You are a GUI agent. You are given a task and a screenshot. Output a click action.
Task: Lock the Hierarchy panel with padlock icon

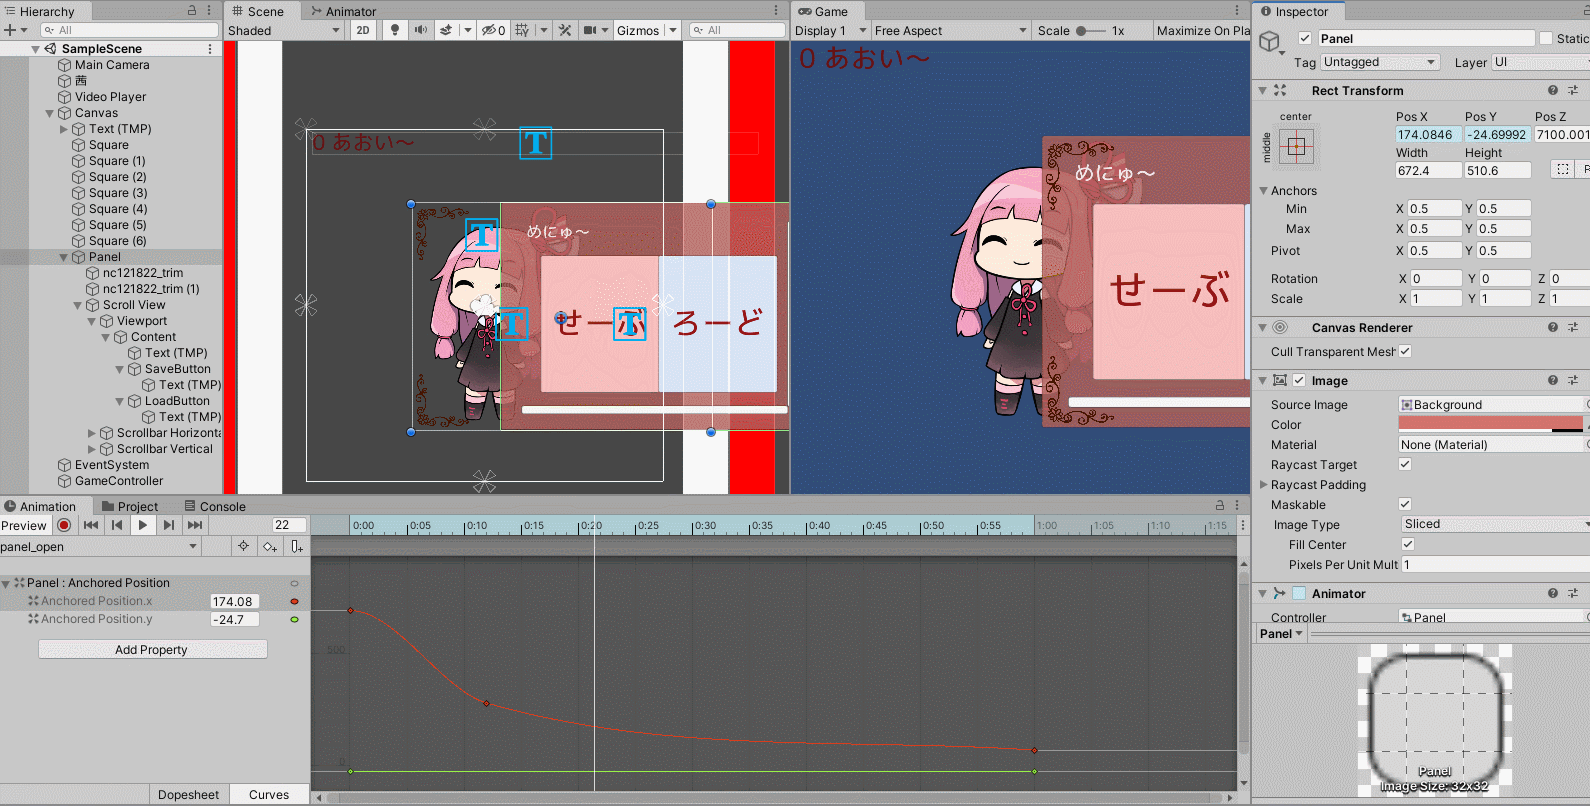(x=192, y=10)
